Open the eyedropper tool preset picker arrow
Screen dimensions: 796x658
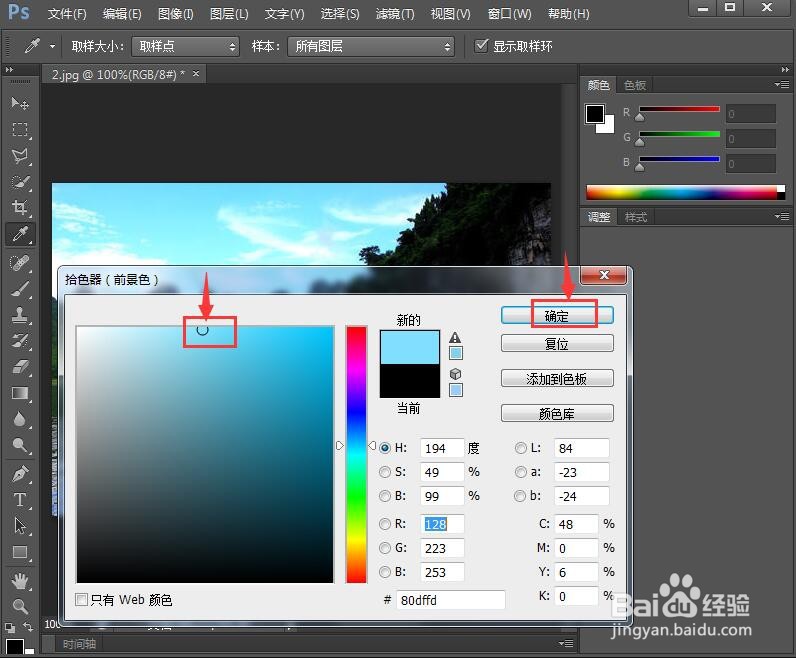[x=52, y=46]
